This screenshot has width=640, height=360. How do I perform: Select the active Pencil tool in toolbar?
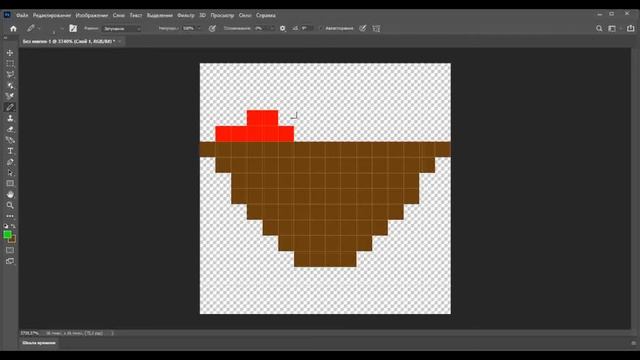tap(10, 107)
